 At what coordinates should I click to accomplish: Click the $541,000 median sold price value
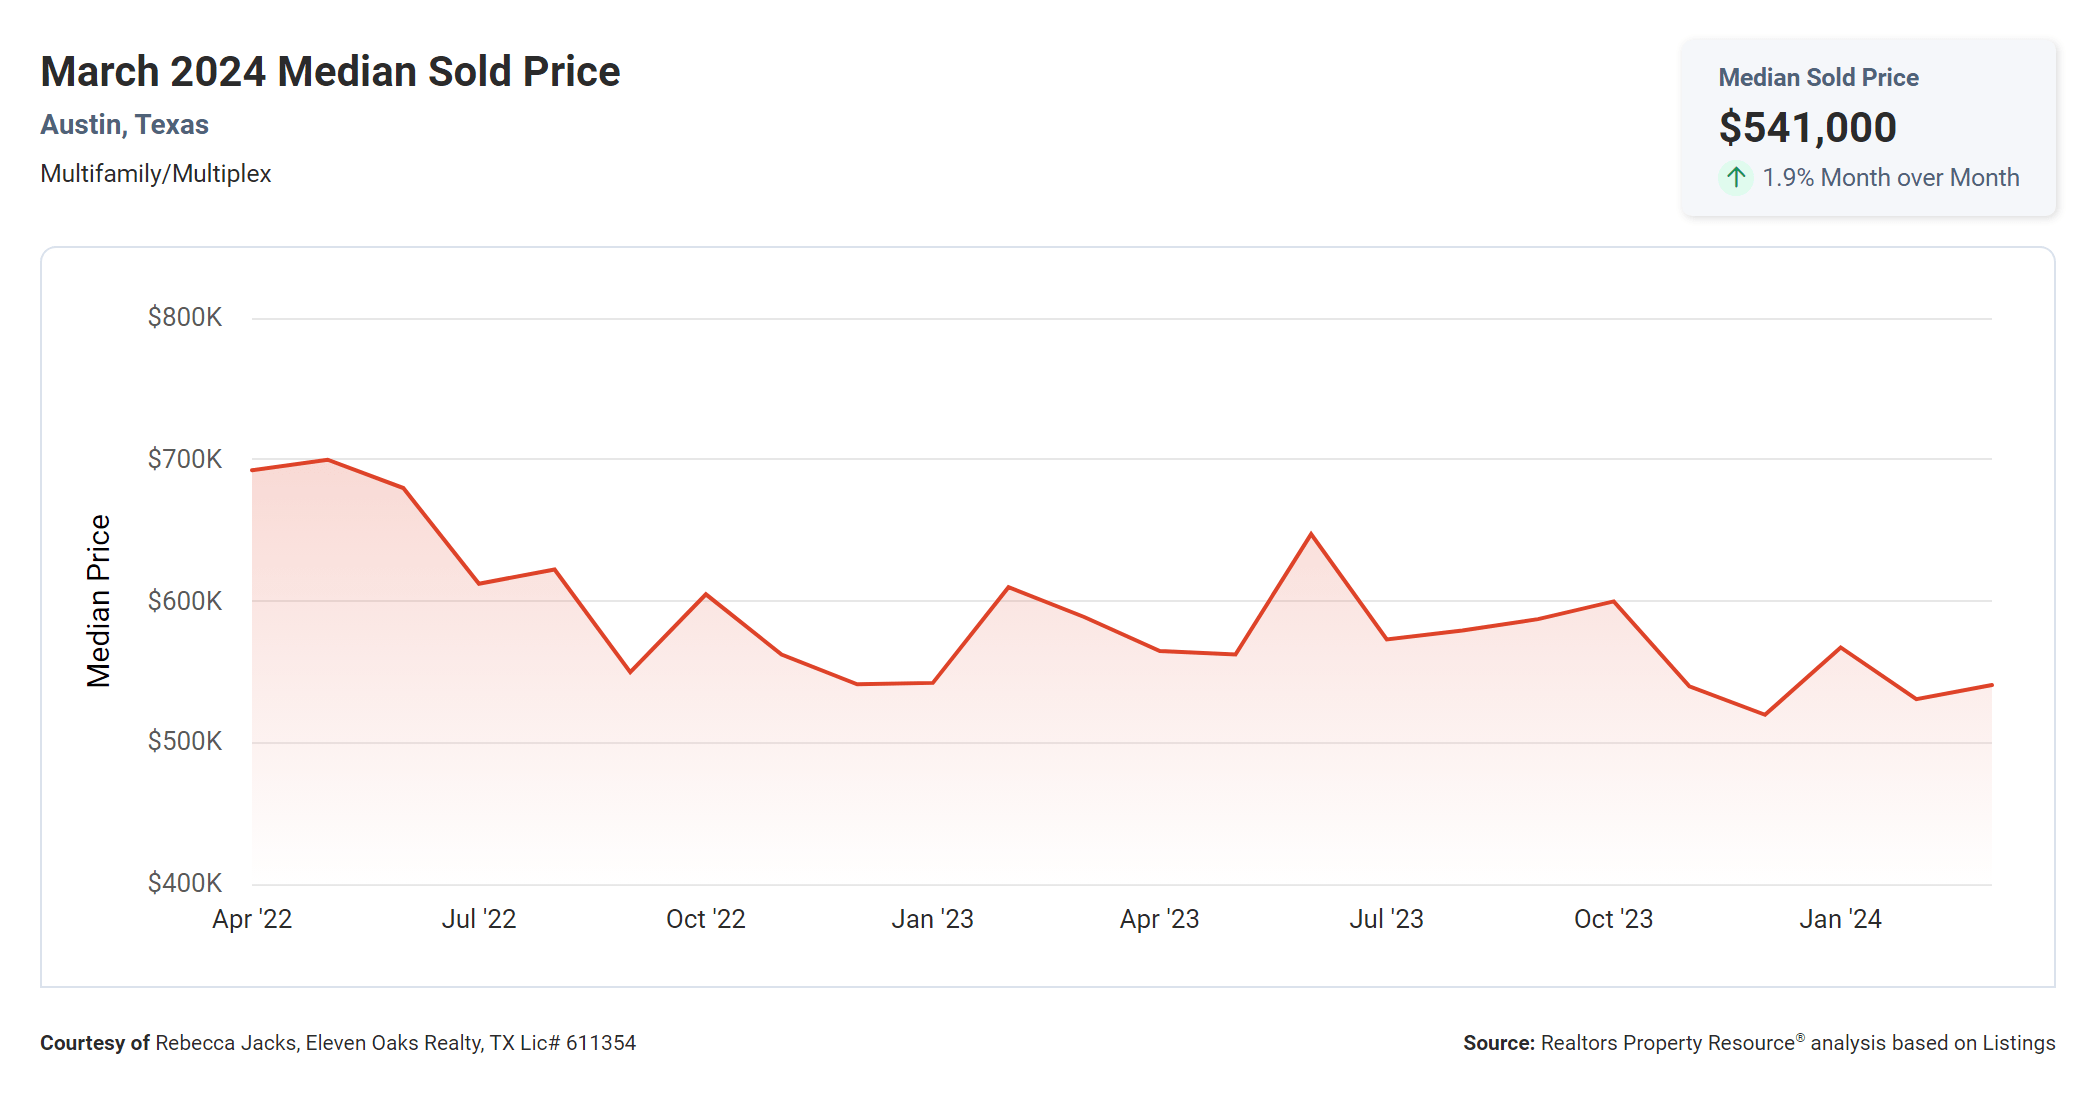tap(1807, 128)
